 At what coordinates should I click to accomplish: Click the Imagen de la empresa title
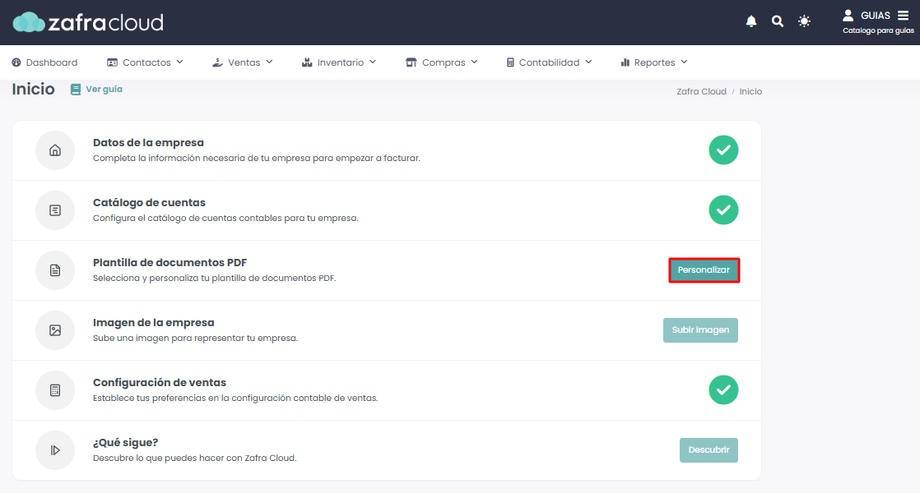(154, 322)
